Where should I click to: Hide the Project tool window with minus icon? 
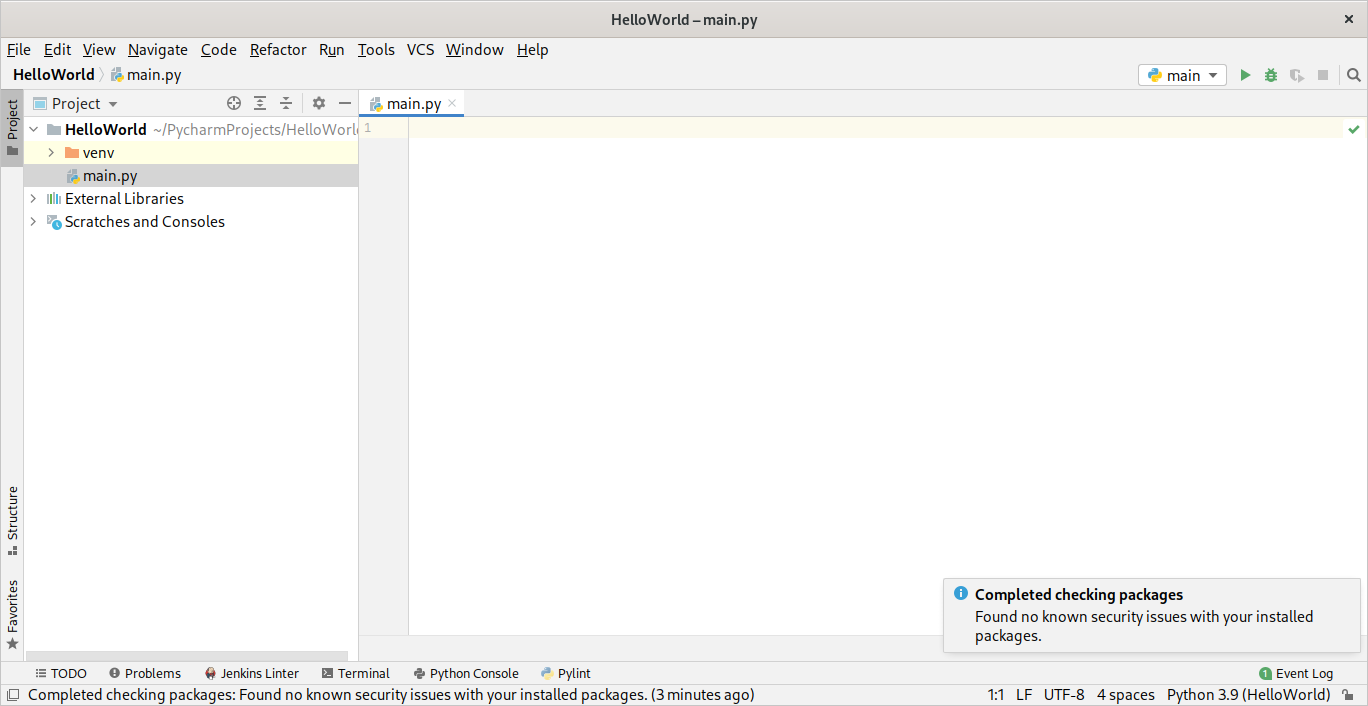344,103
